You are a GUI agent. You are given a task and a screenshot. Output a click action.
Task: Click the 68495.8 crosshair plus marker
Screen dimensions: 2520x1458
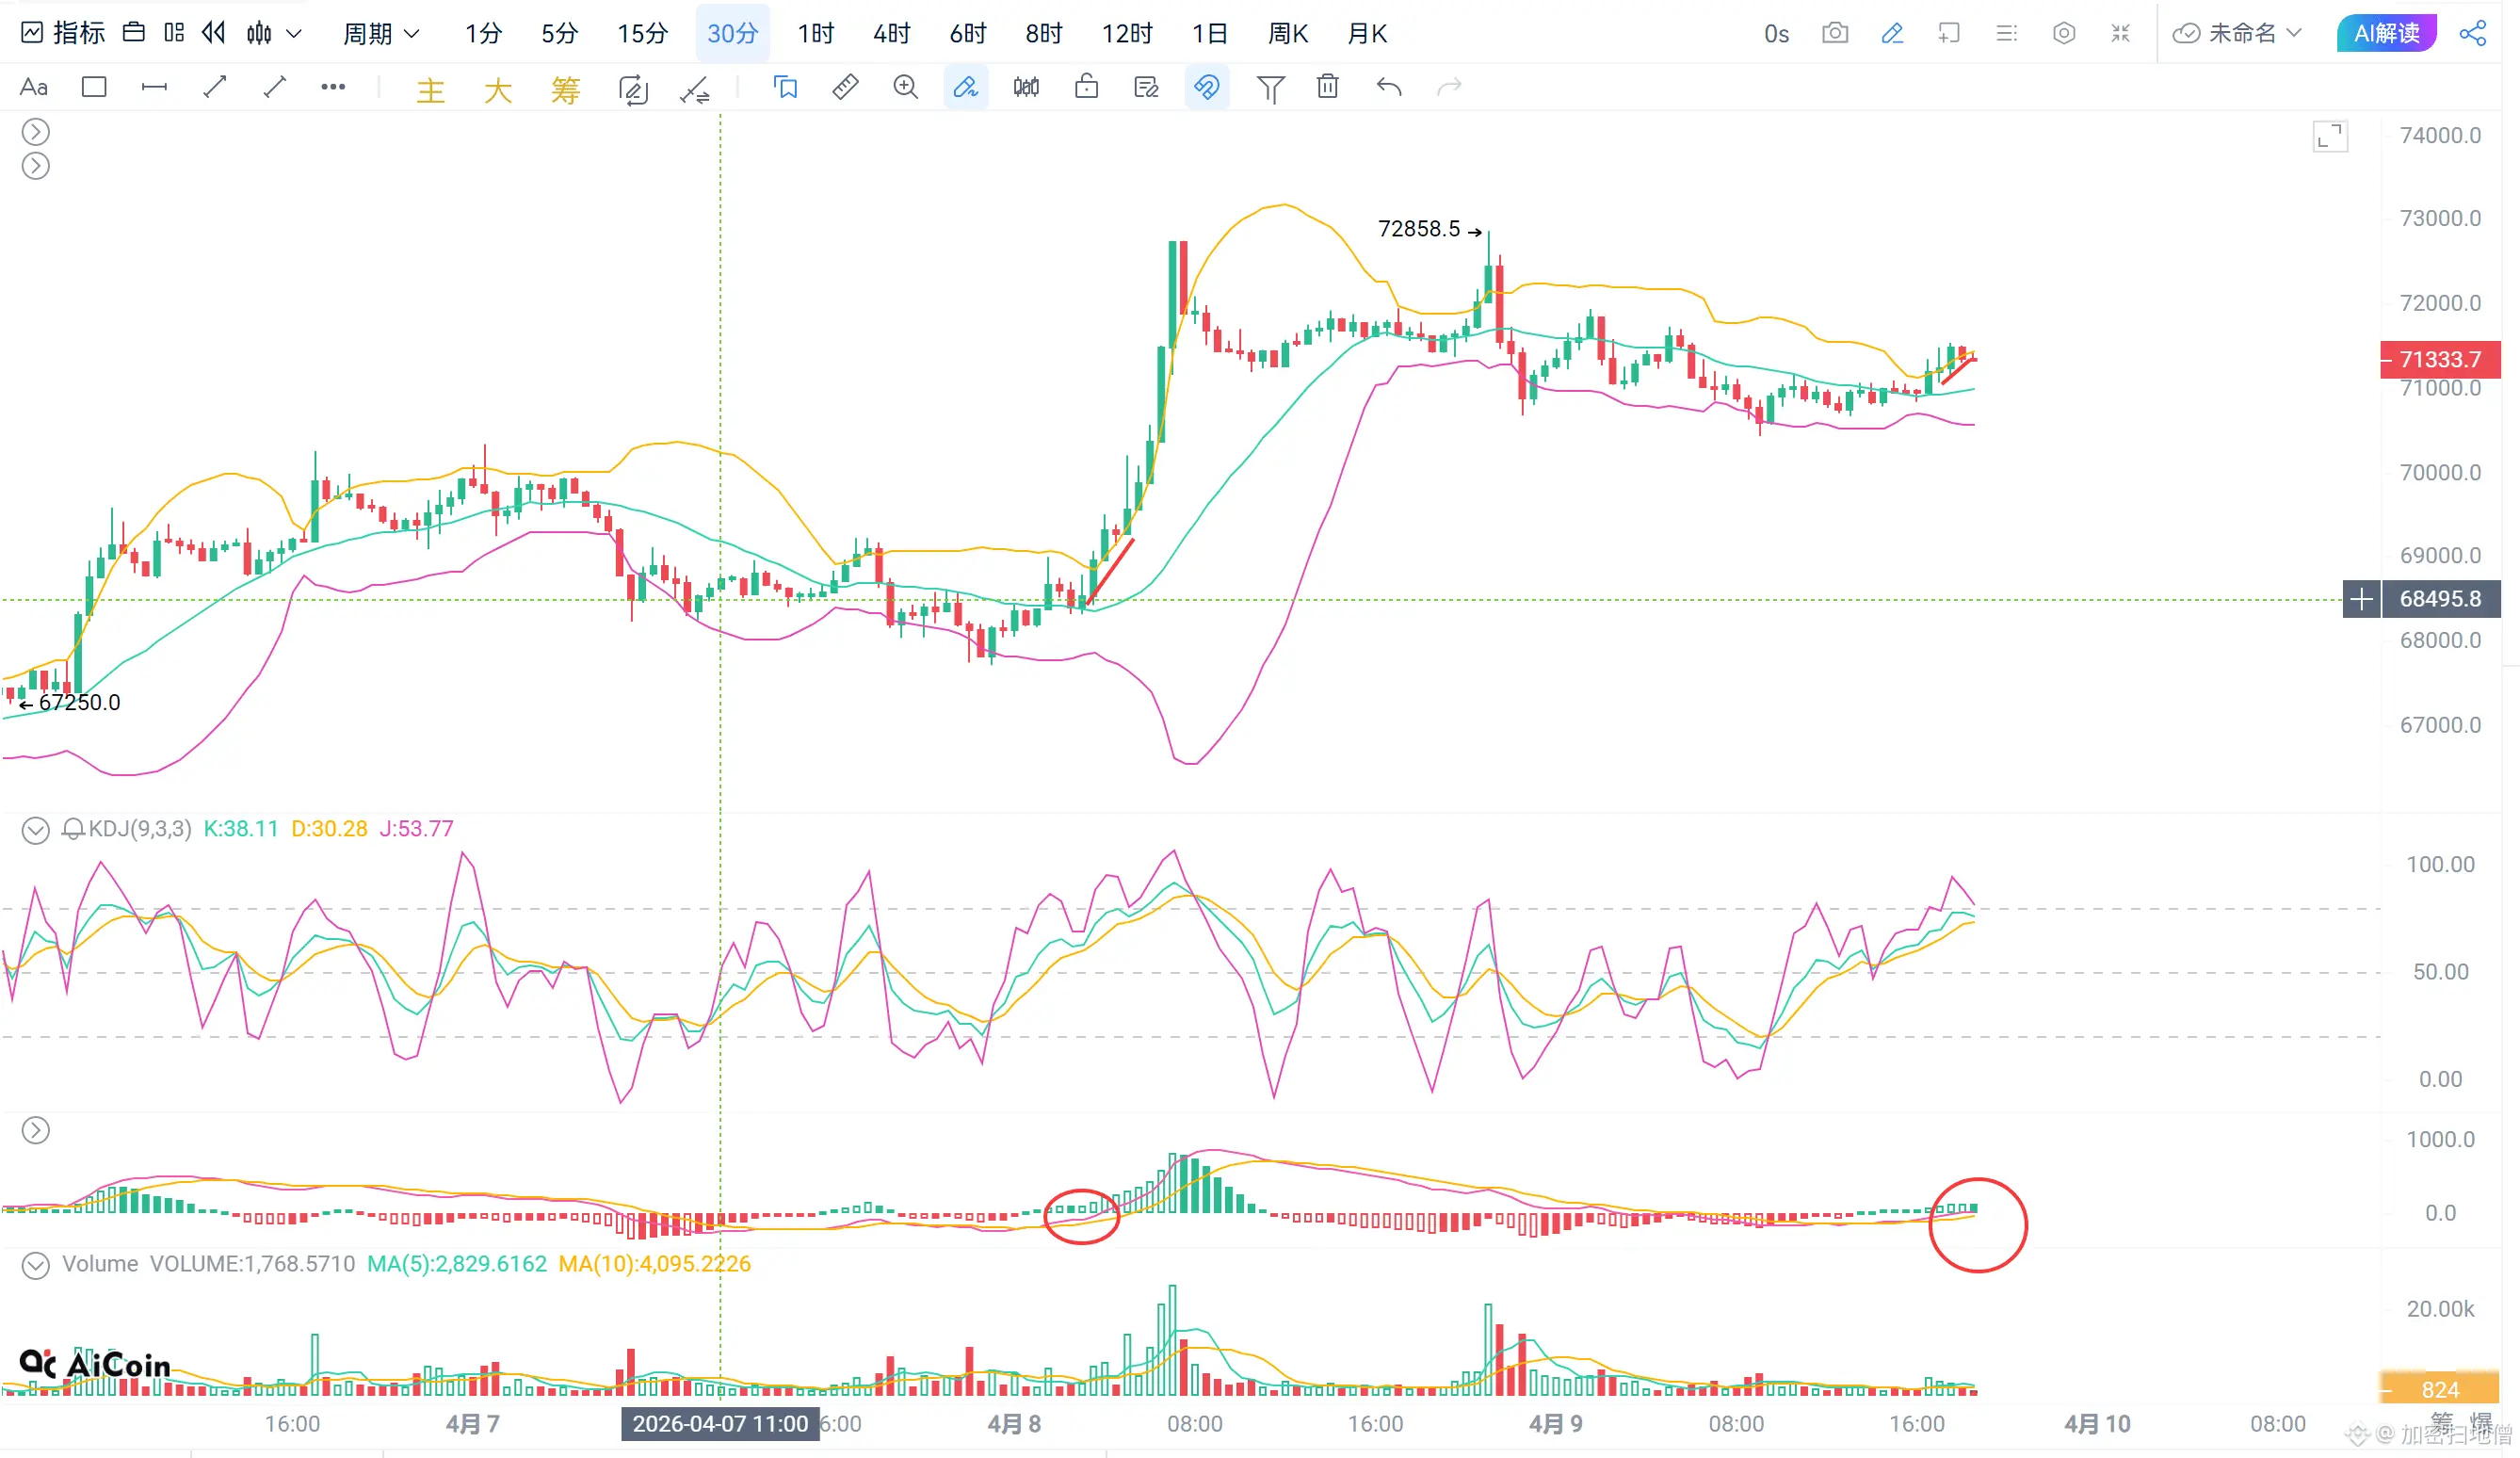coord(2361,599)
